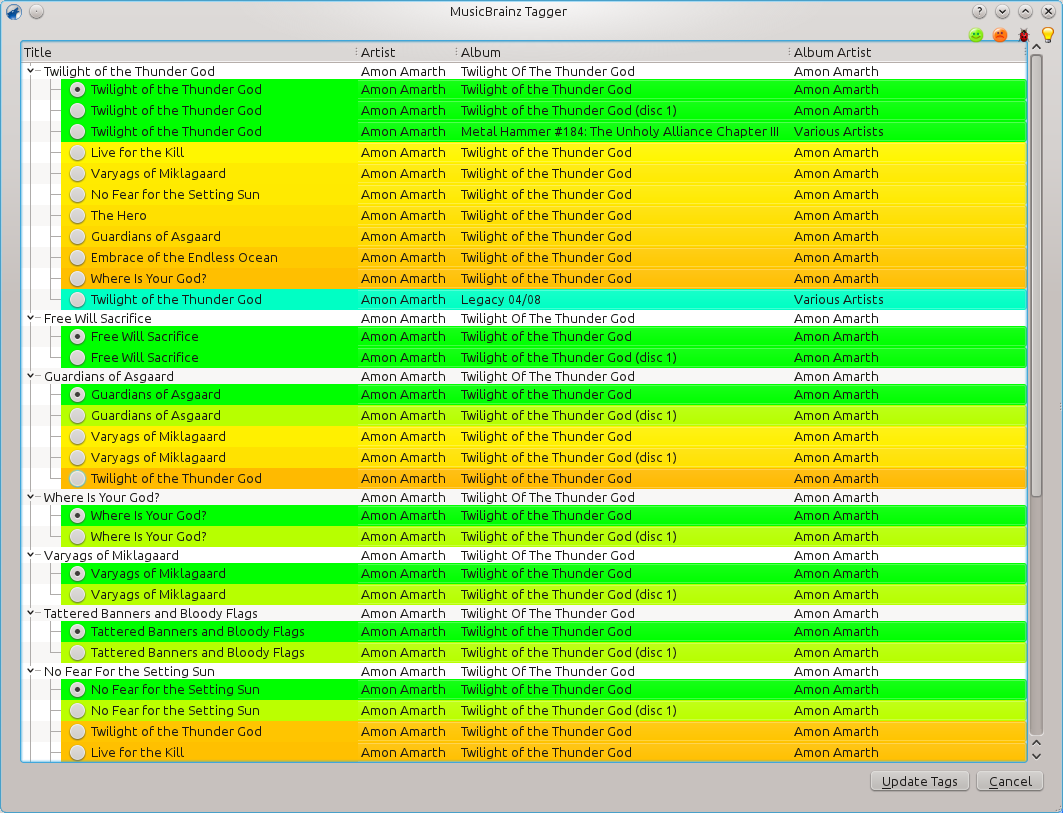Select The Hero radio option

pyautogui.click(x=78, y=216)
